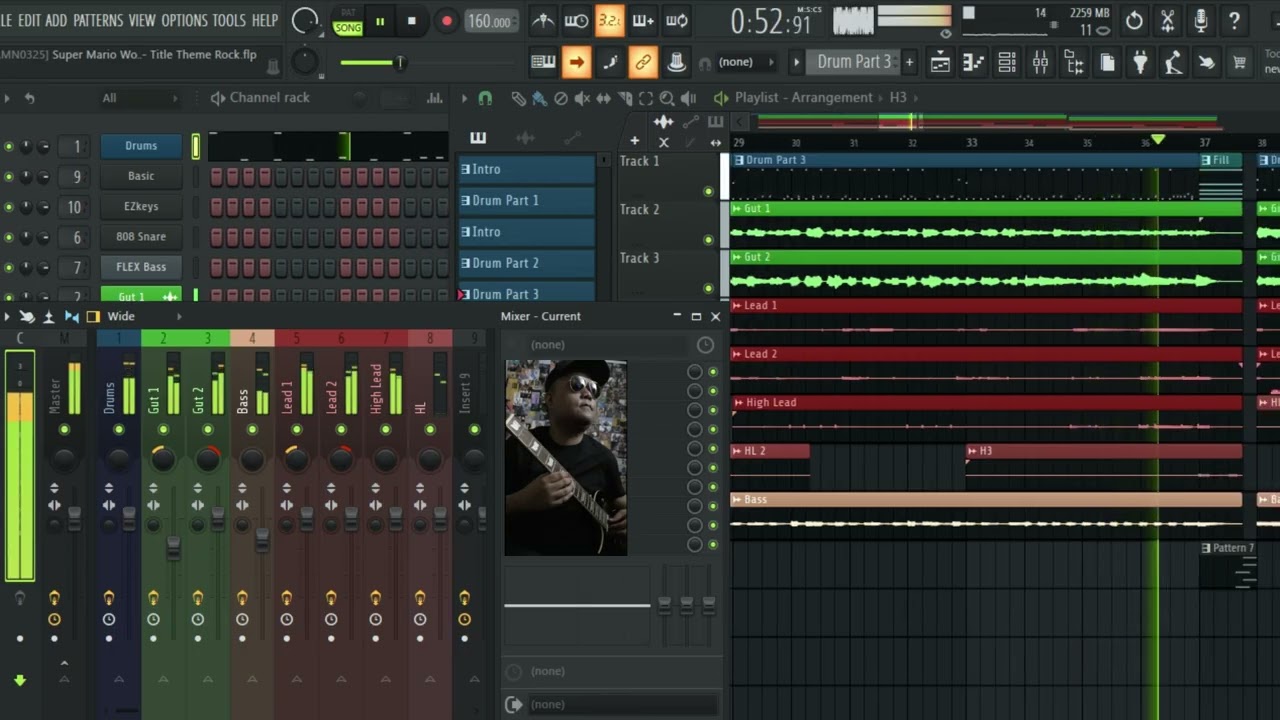This screenshot has width=1280, height=720.
Task: Click the record button
Action: 447,21
